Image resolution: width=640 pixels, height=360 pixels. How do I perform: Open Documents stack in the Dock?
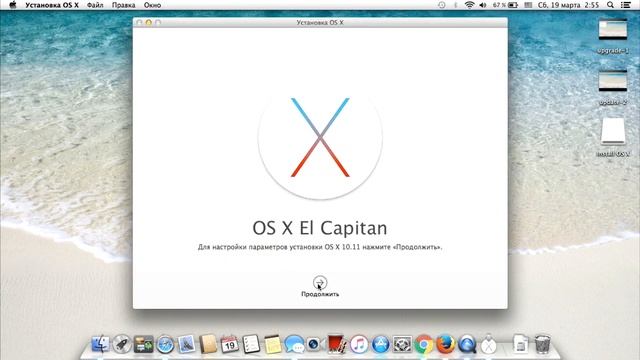[x=520, y=344]
